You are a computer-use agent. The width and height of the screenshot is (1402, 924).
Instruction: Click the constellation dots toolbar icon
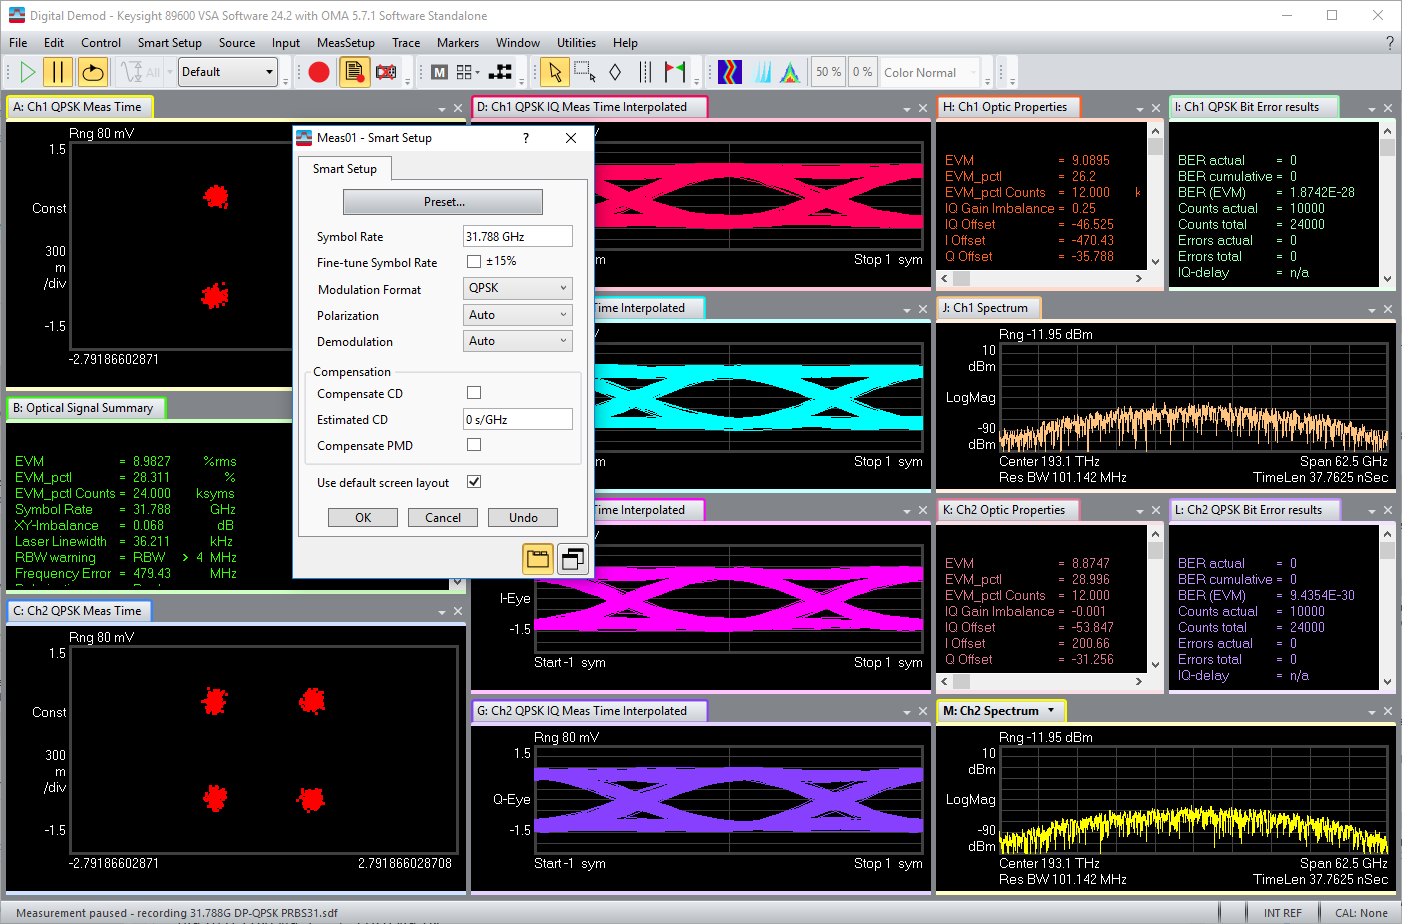[x=501, y=72]
